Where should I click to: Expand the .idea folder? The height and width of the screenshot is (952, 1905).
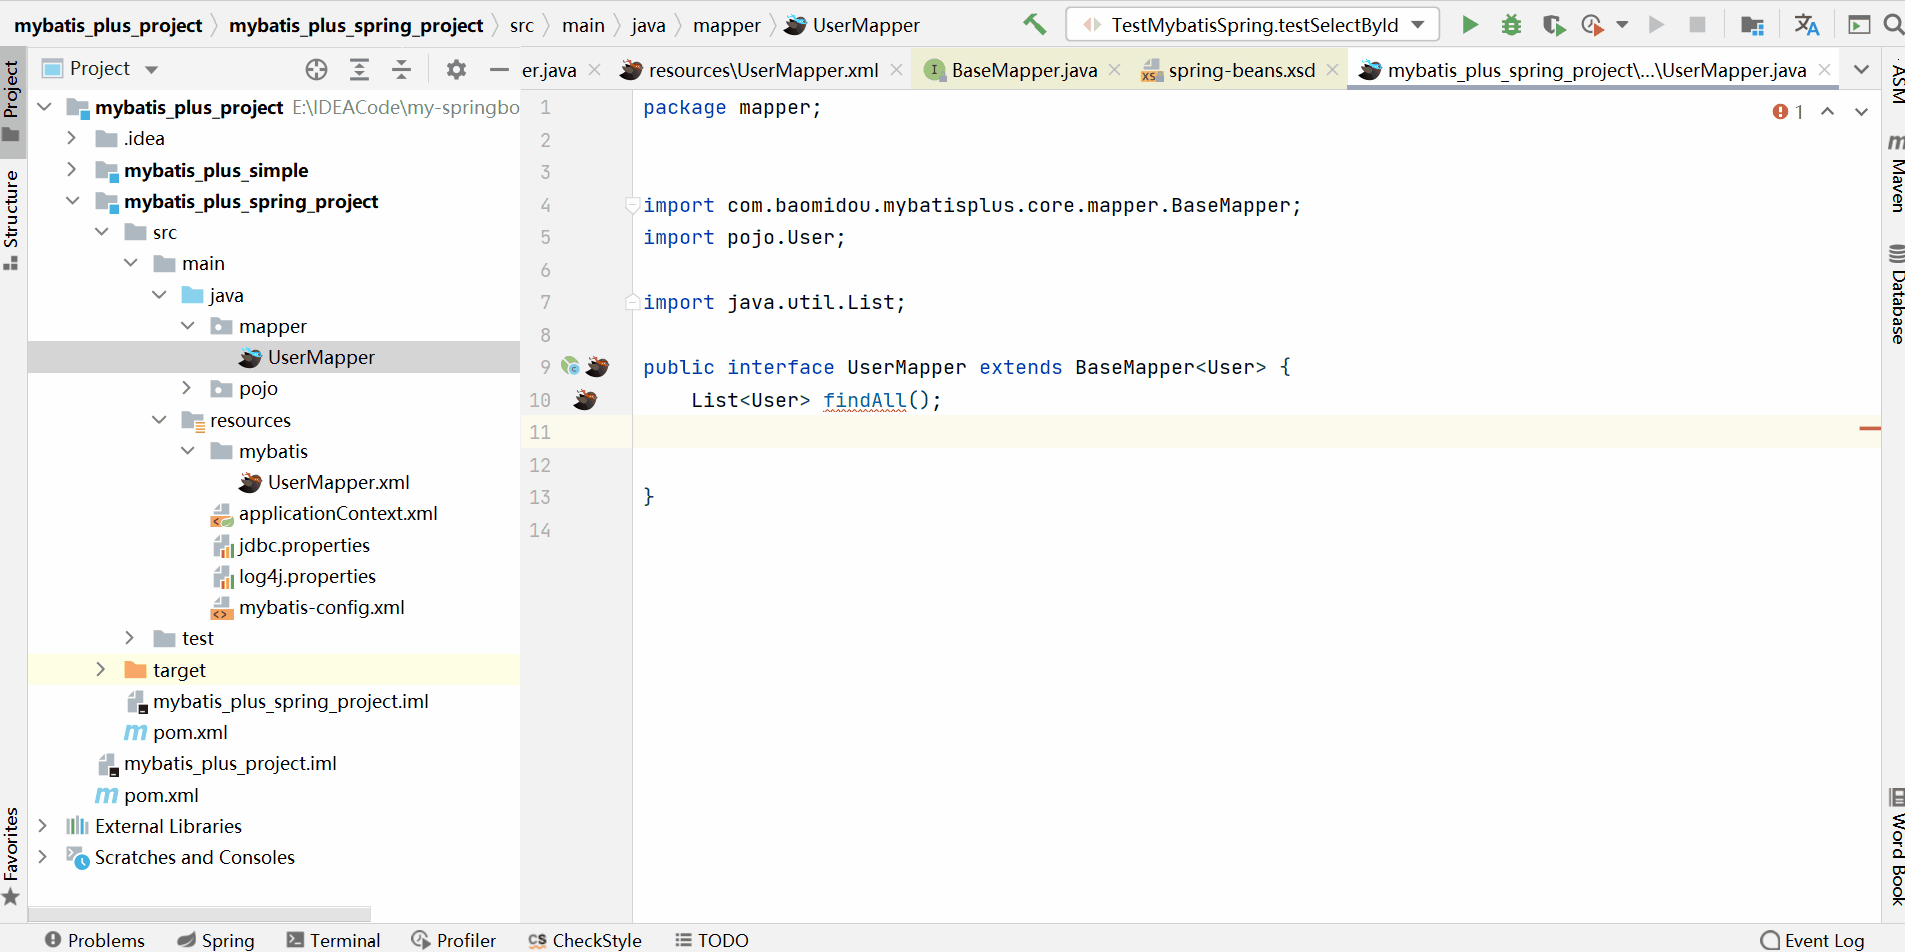(72, 138)
